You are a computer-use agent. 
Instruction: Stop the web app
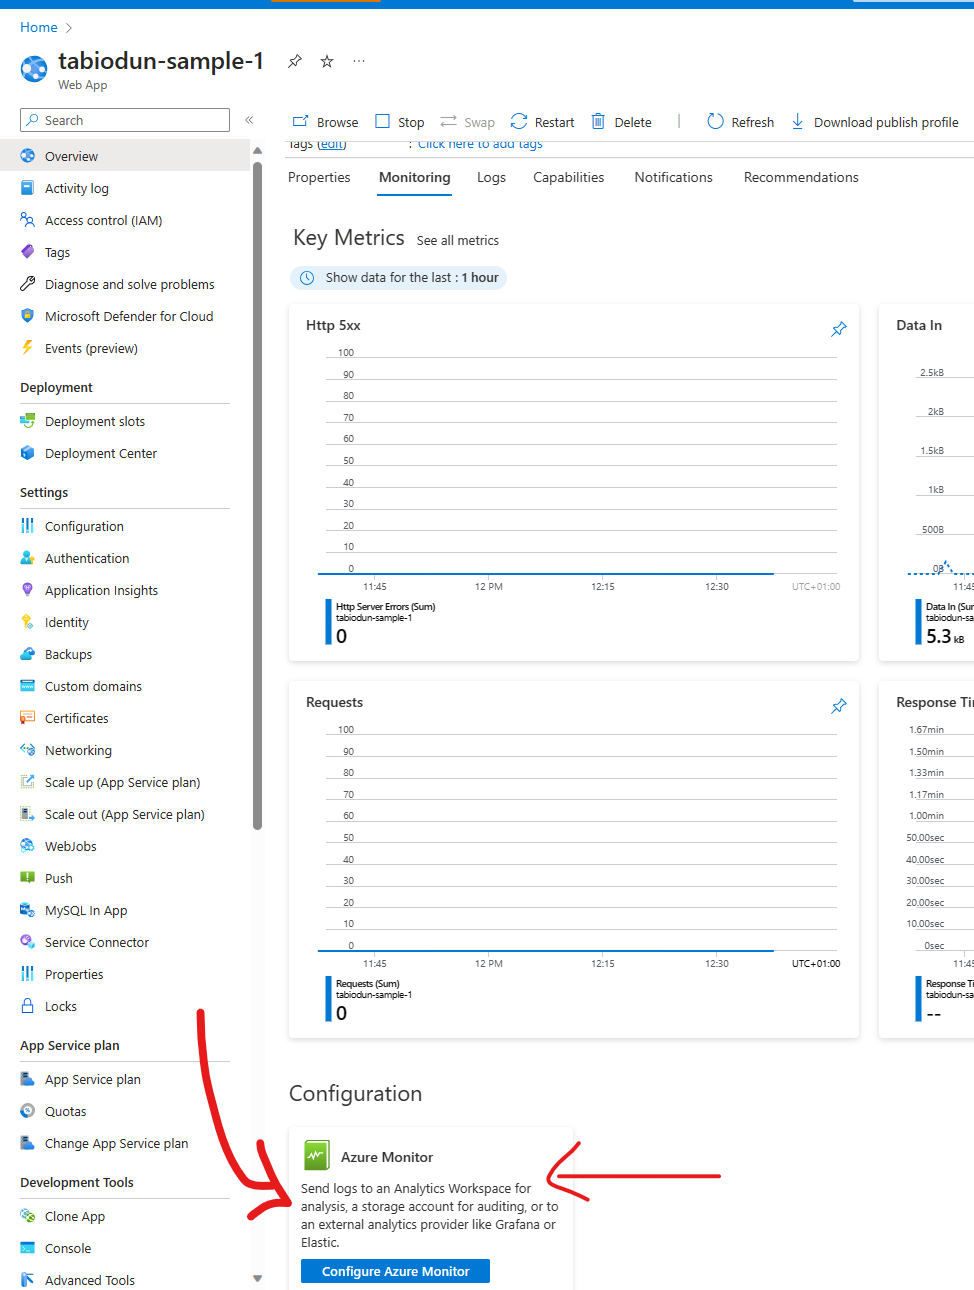tap(399, 121)
